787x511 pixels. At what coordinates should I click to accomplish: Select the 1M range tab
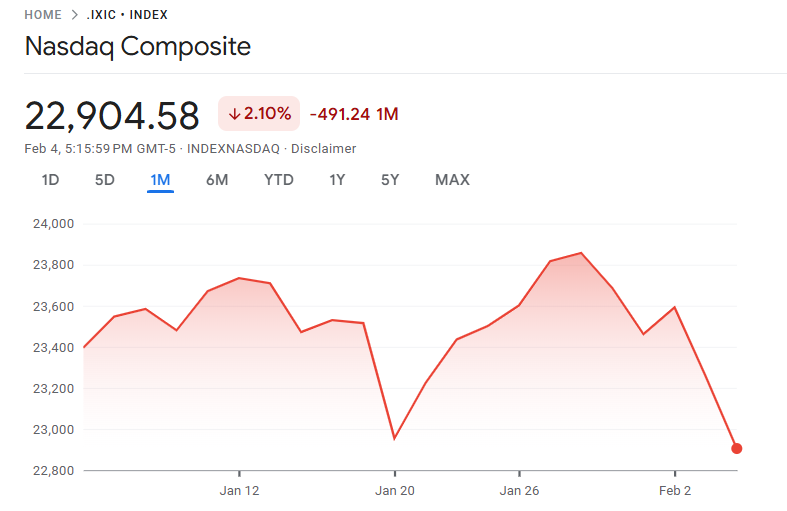click(x=160, y=180)
